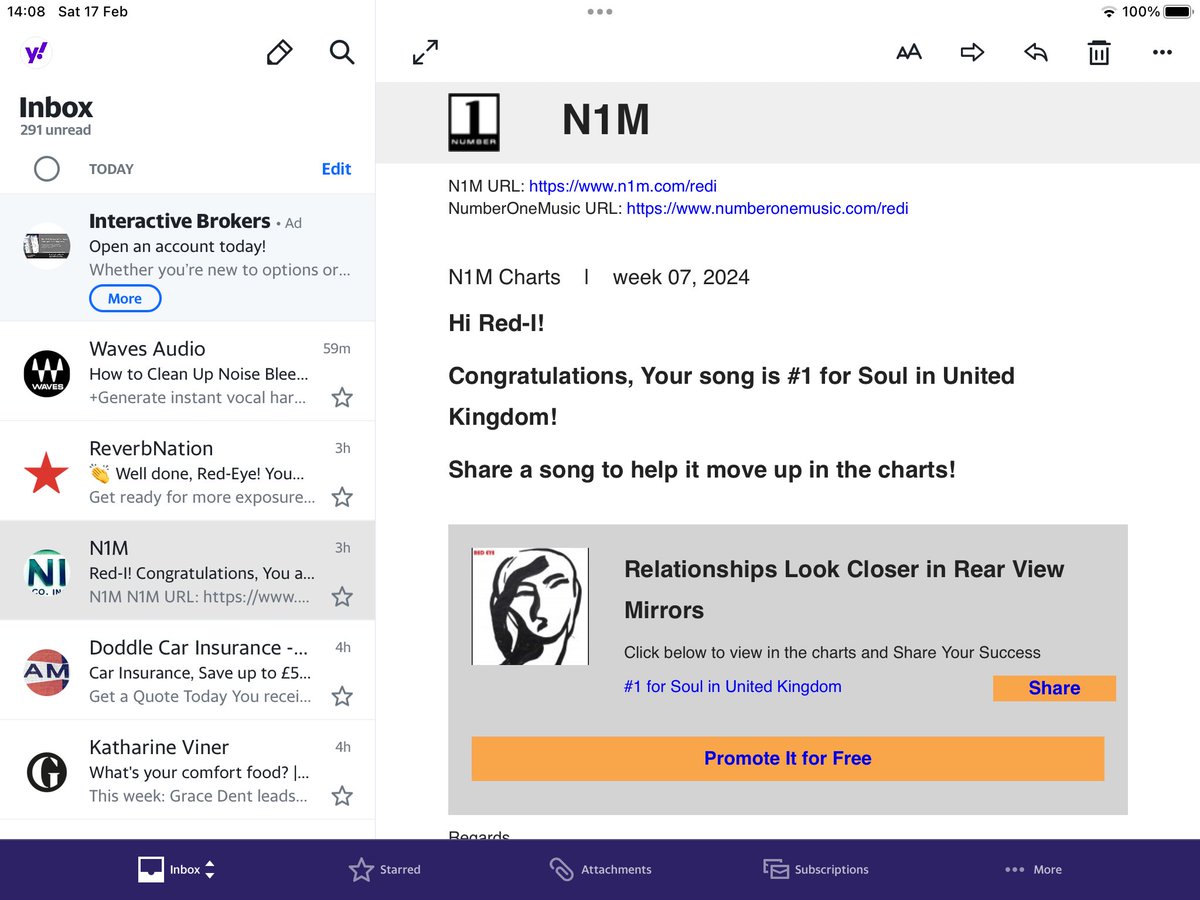Tap the ReverbNation red star avatar
This screenshot has height=900, width=1200.
click(47, 473)
